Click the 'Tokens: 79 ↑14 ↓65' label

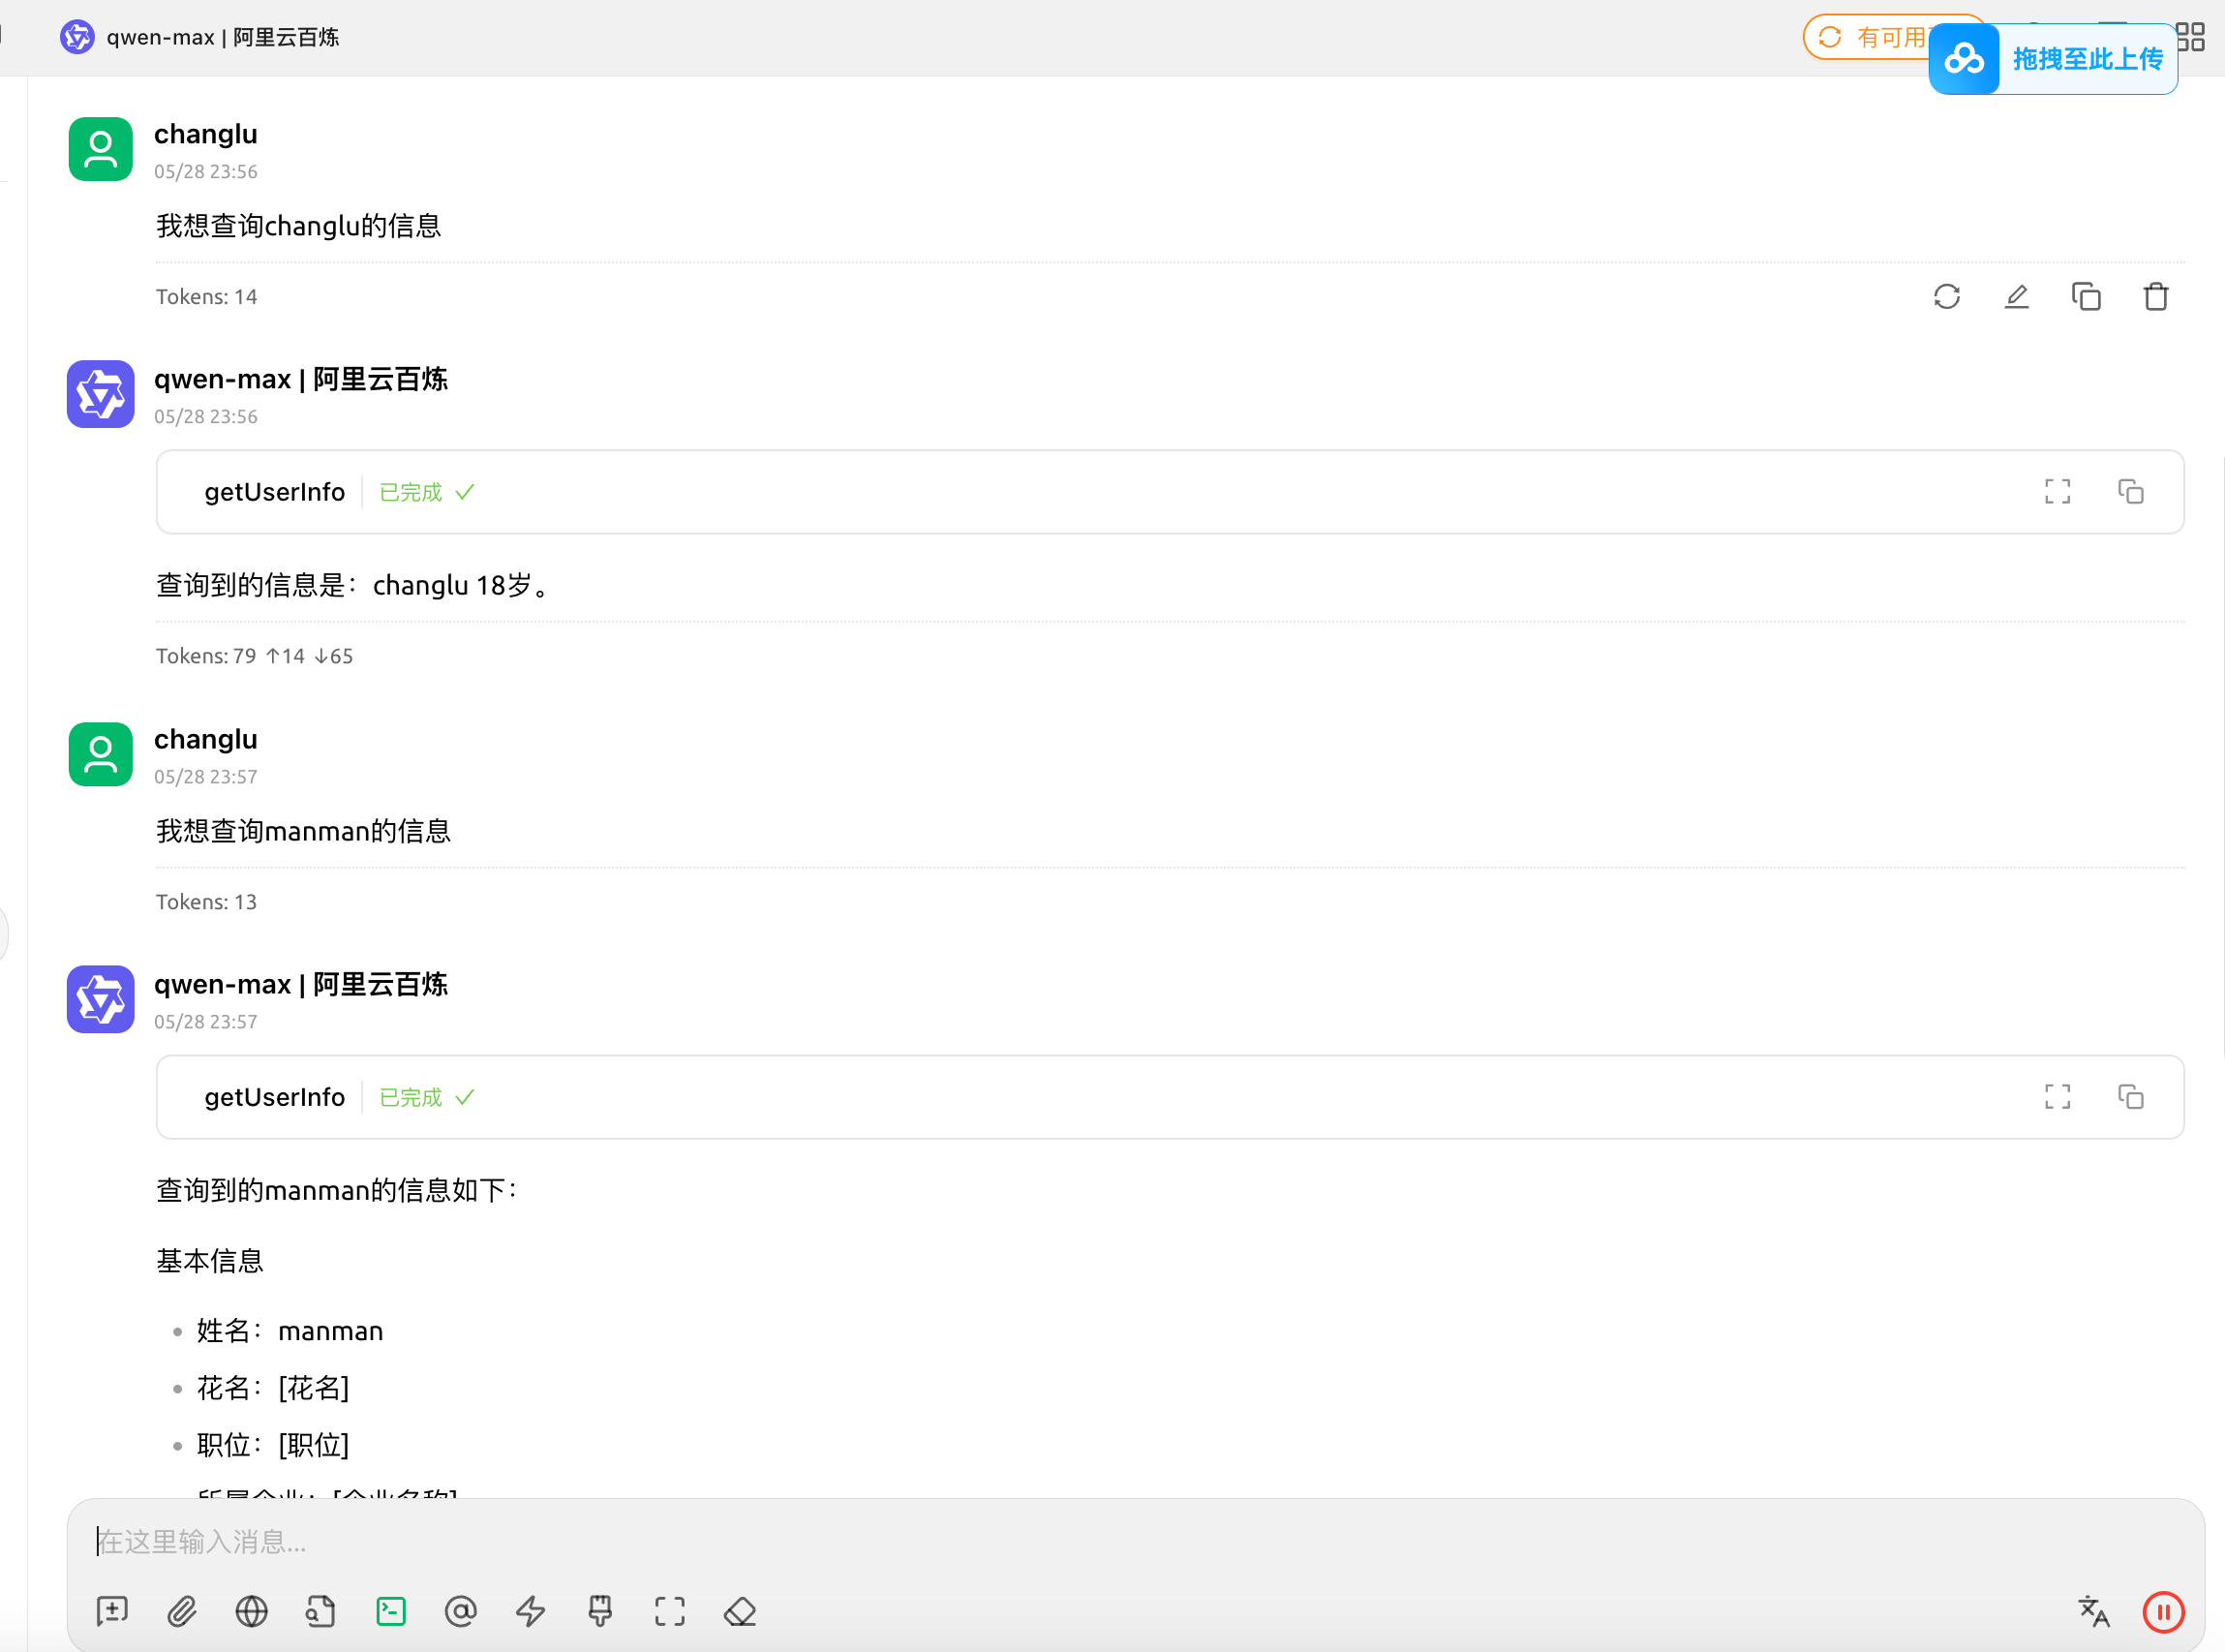tap(254, 656)
